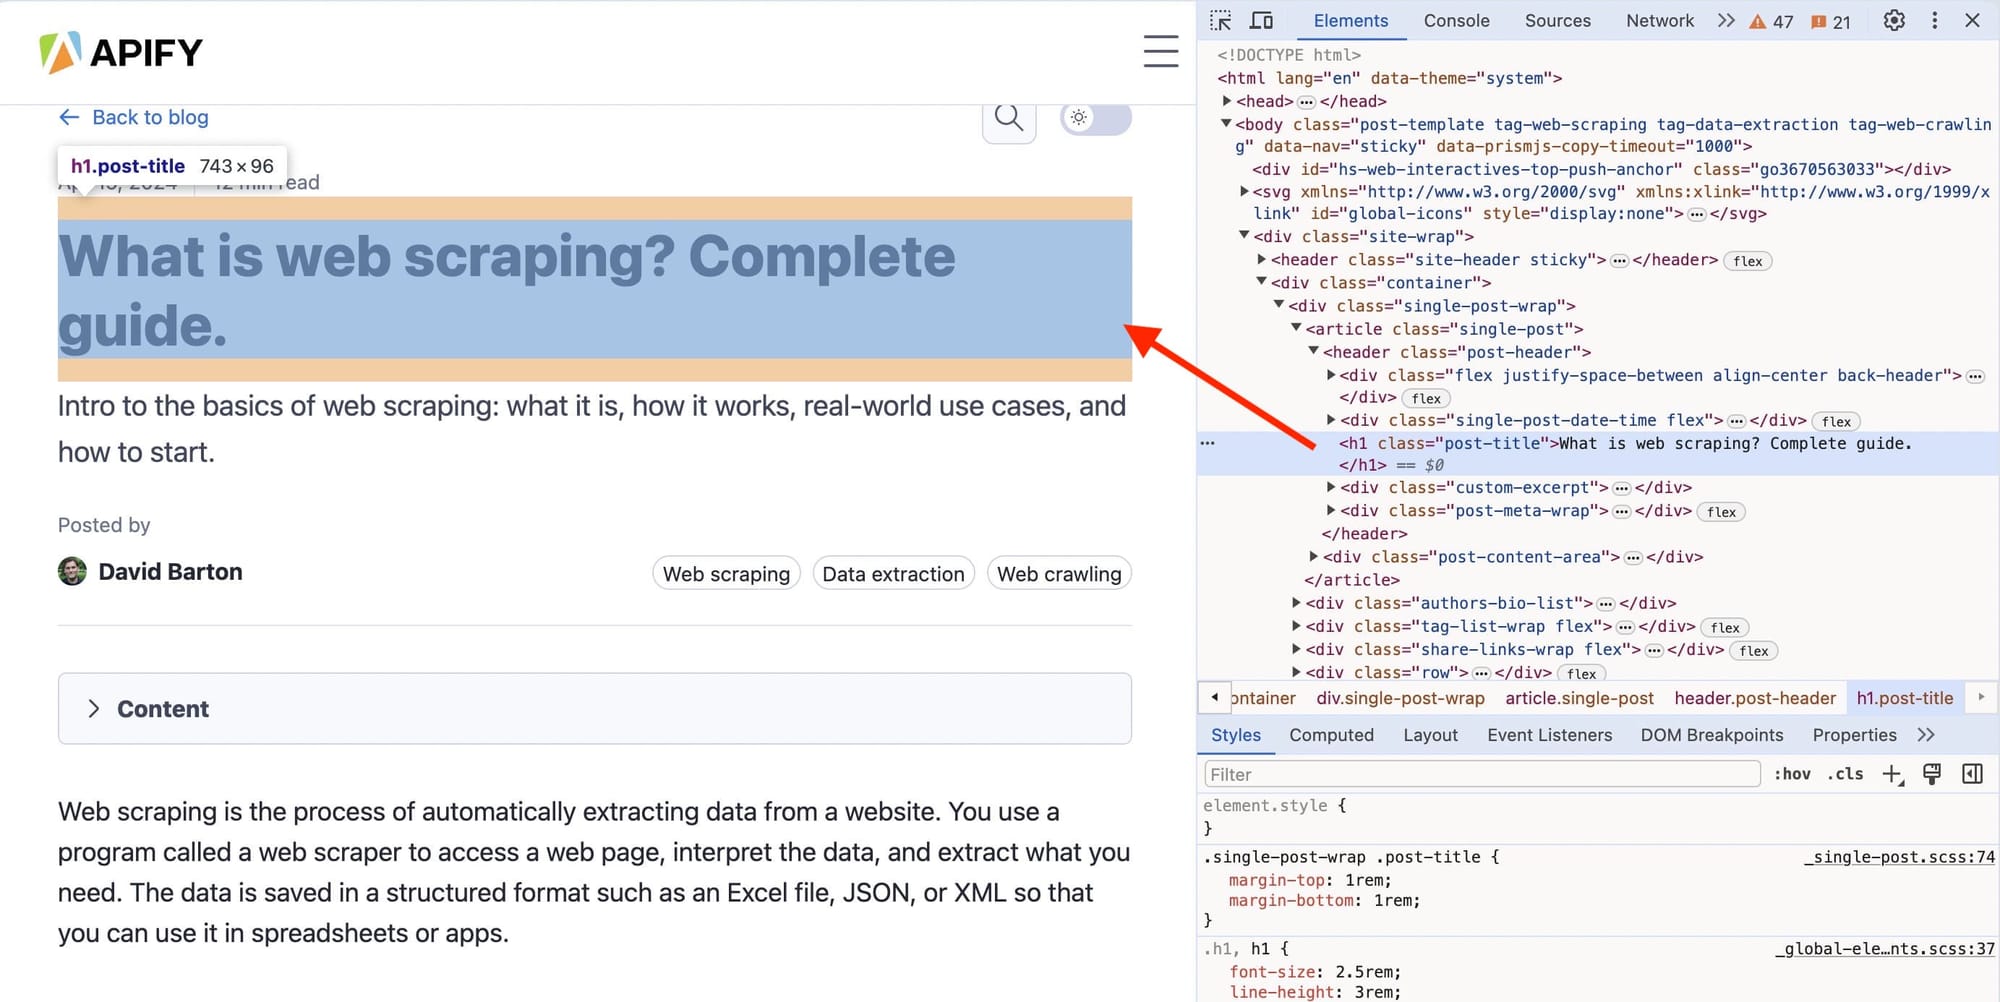Open the three-dot DevTools menu

coord(1935,20)
